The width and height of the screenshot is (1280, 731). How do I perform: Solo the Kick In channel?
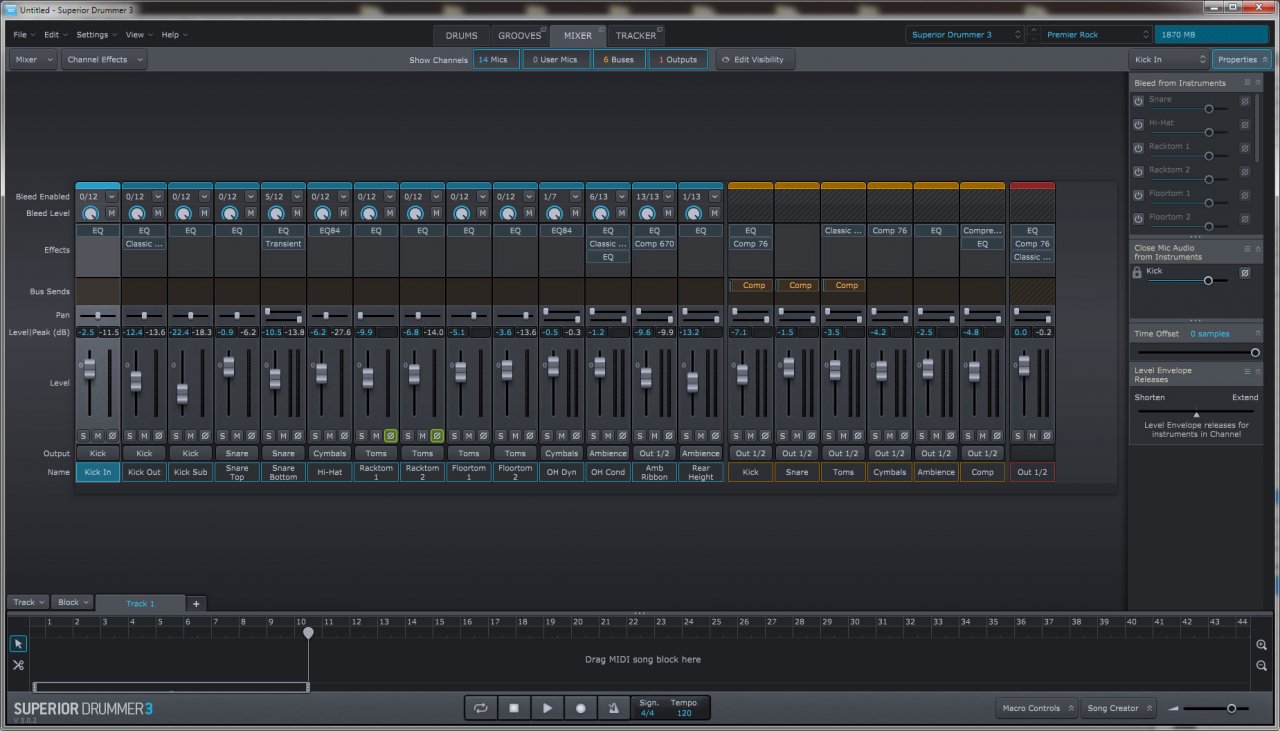83,436
